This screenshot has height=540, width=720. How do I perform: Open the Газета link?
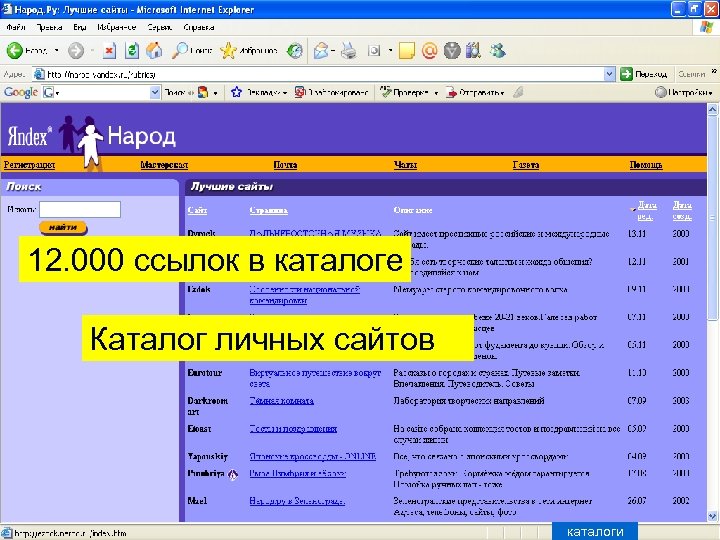526,165
